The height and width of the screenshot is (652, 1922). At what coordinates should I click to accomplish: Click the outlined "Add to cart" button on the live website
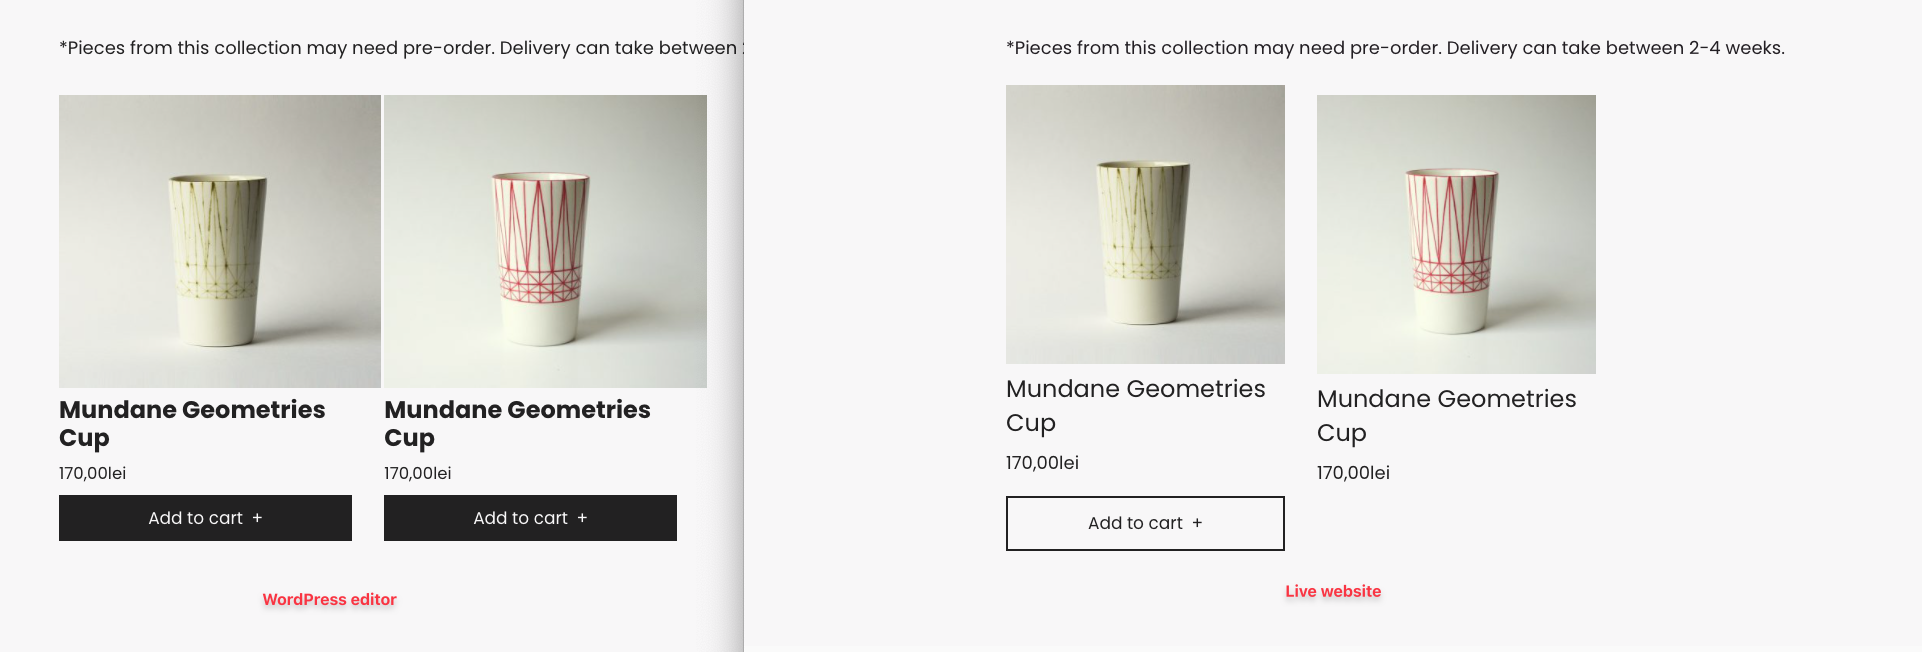(1144, 523)
